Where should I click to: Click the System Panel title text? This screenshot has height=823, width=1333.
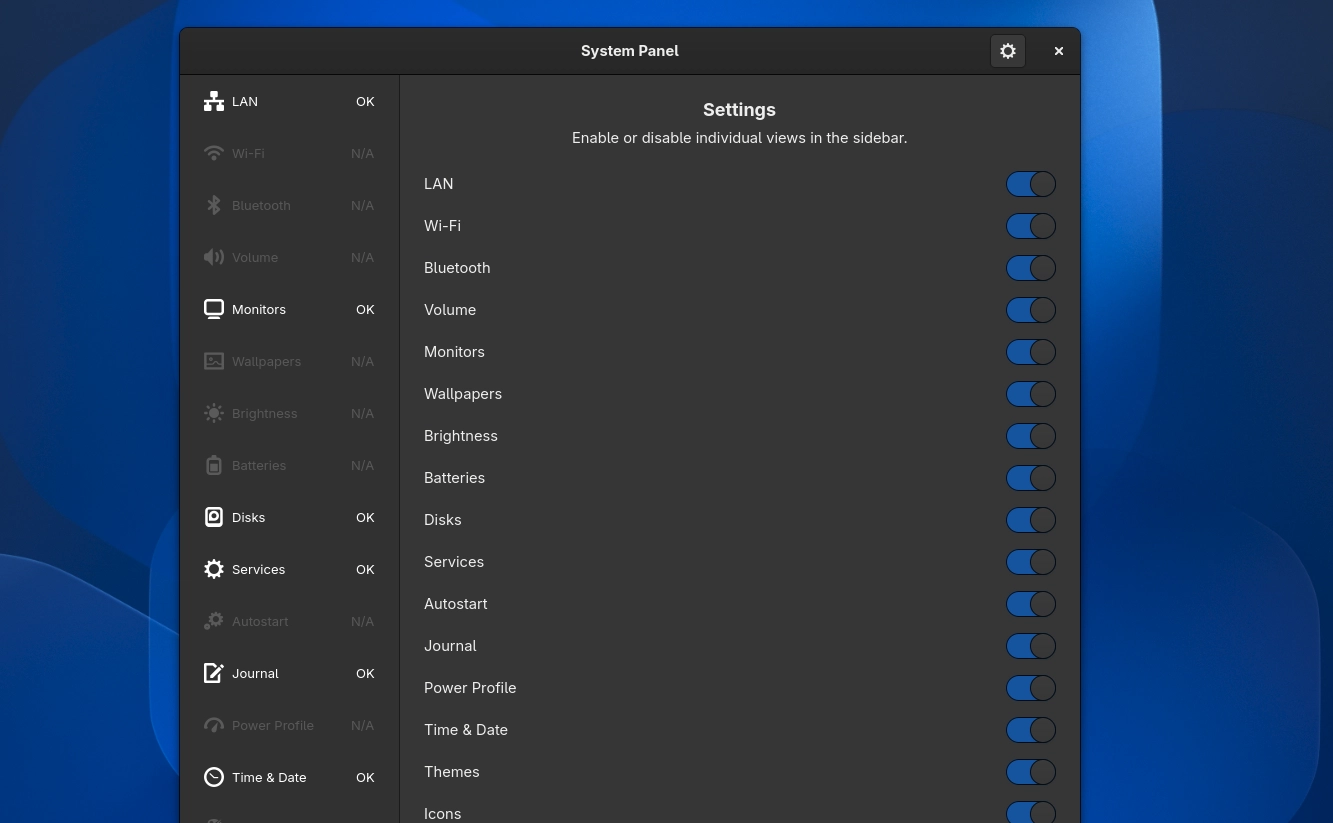pyautogui.click(x=630, y=51)
